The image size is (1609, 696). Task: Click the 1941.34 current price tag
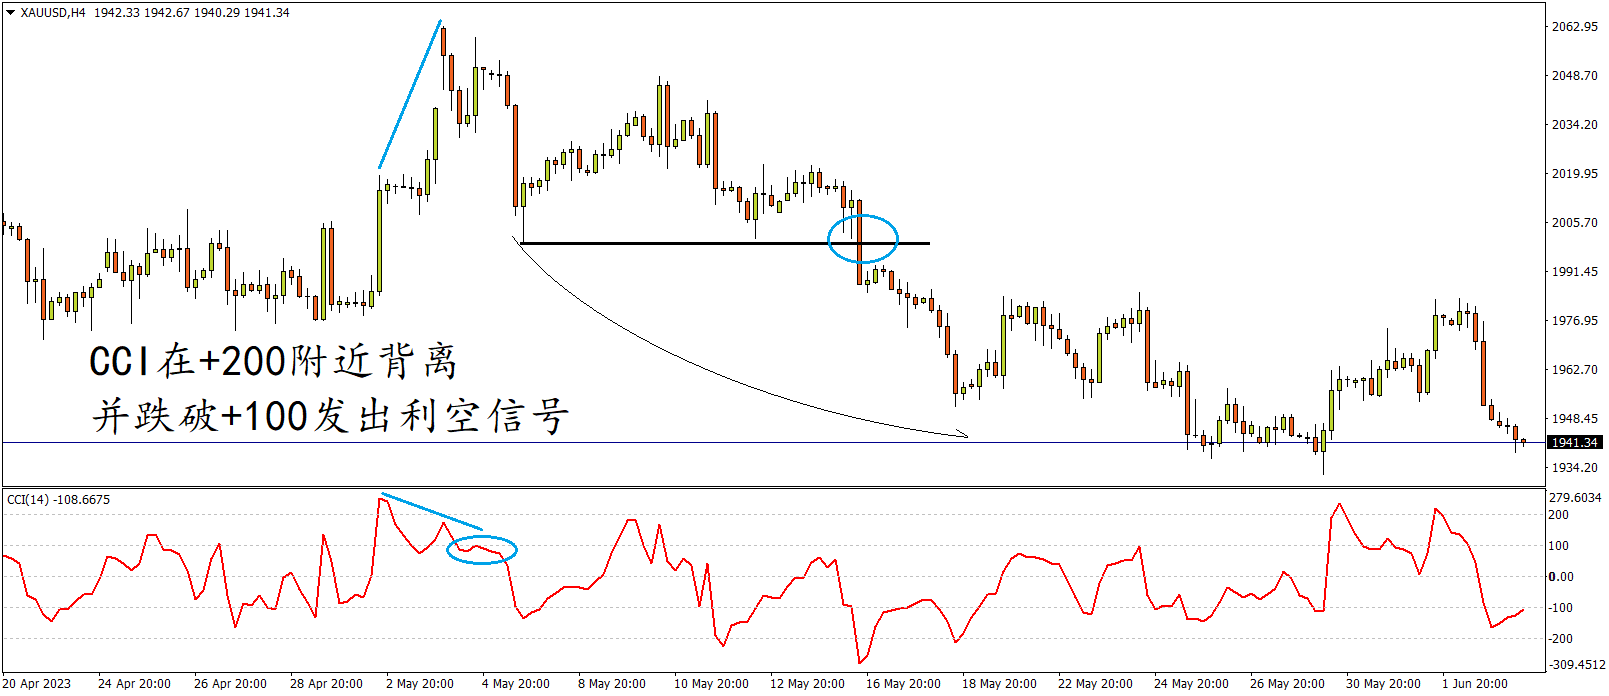point(1575,442)
